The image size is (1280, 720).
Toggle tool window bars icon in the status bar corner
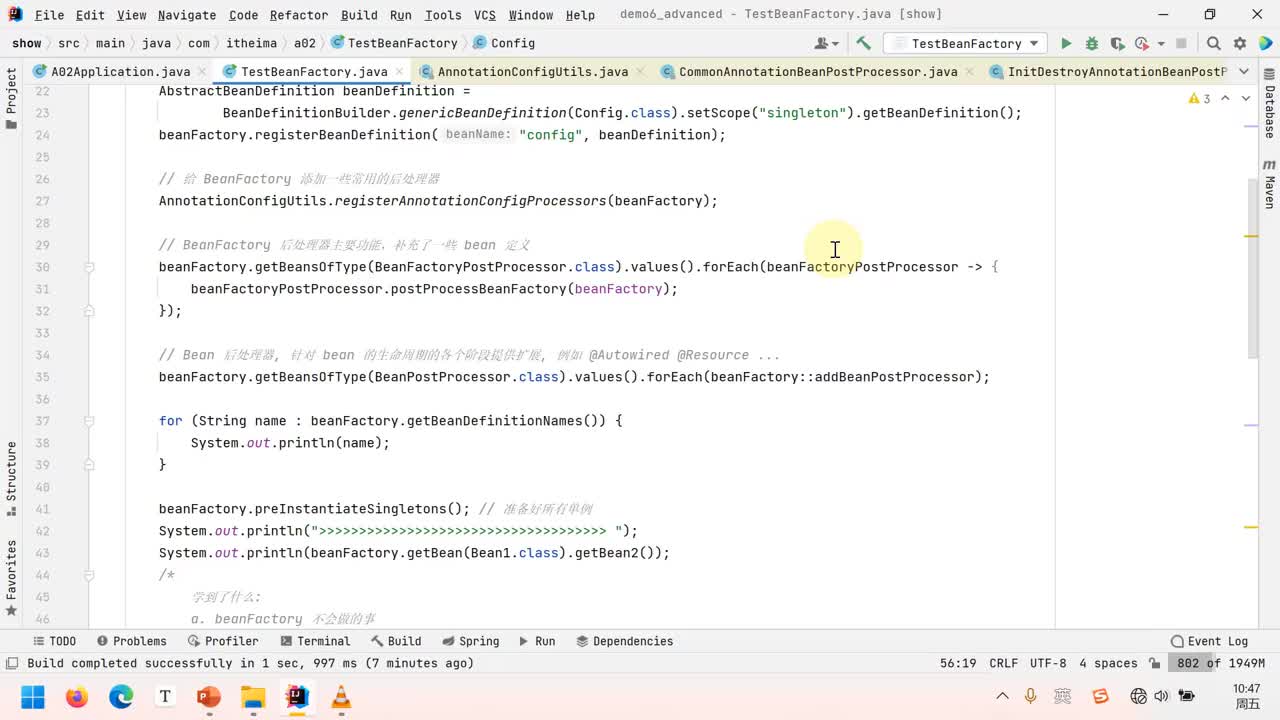pos(12,663)
